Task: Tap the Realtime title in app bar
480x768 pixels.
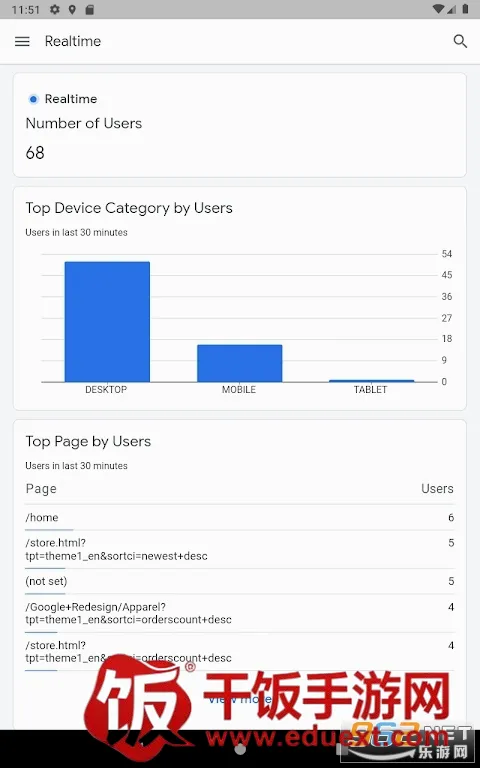Action: (72, 42)
